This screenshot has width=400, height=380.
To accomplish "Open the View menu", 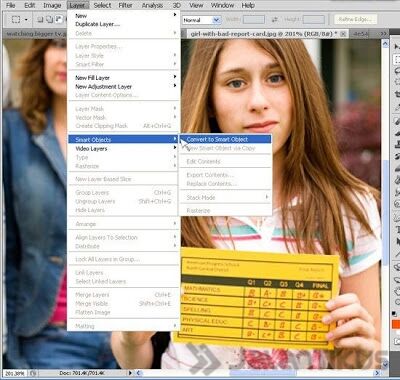I will 196,5.
